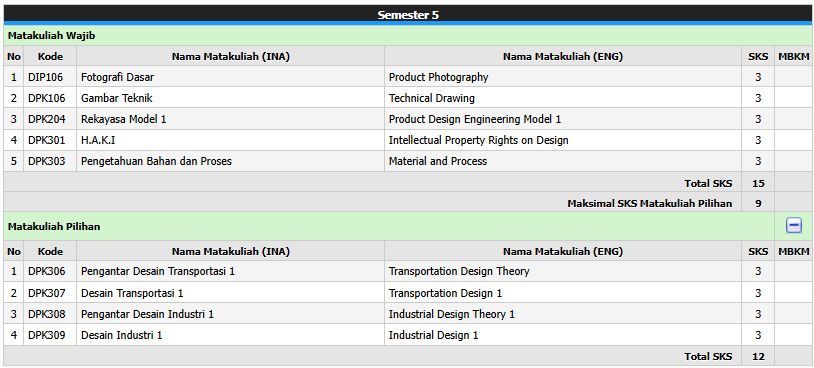Click the MBKM cell for Gambar Teknik
This screenshot has height=368, width=814.
tap(793, 98)
